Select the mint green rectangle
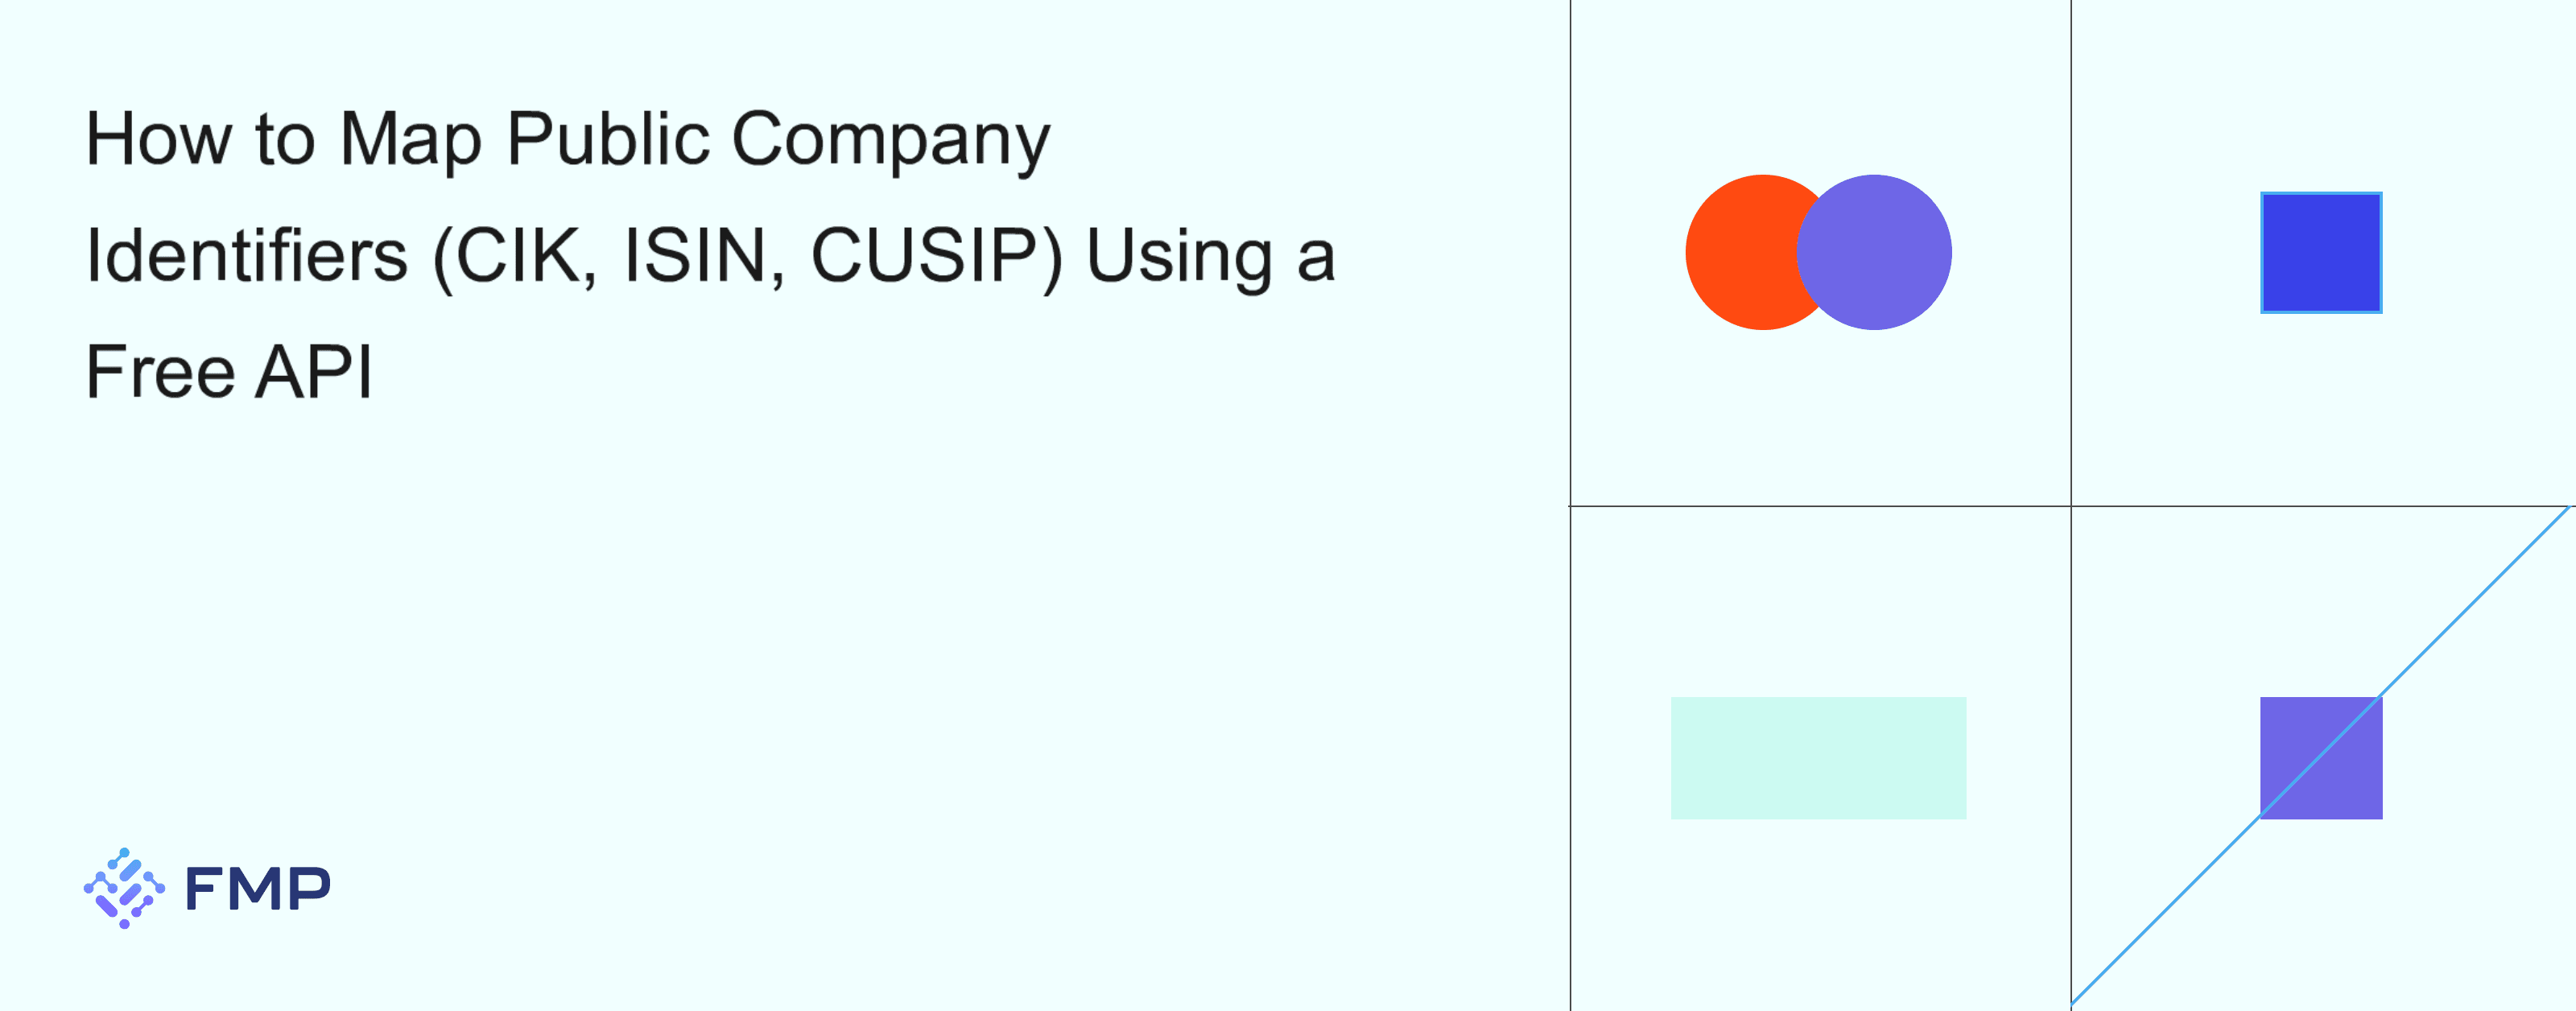Viewport: 2576px width, 1011px height. 1818,758
